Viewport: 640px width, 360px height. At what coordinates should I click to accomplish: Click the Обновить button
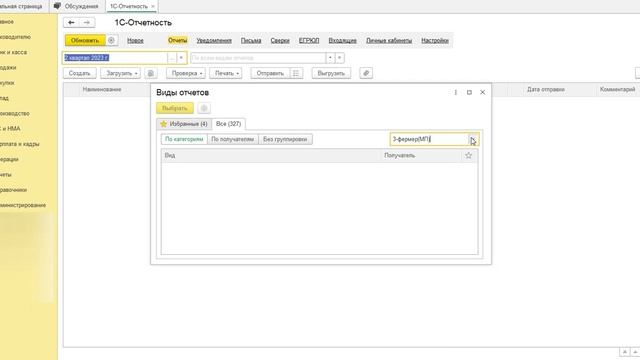coord(85,40)
